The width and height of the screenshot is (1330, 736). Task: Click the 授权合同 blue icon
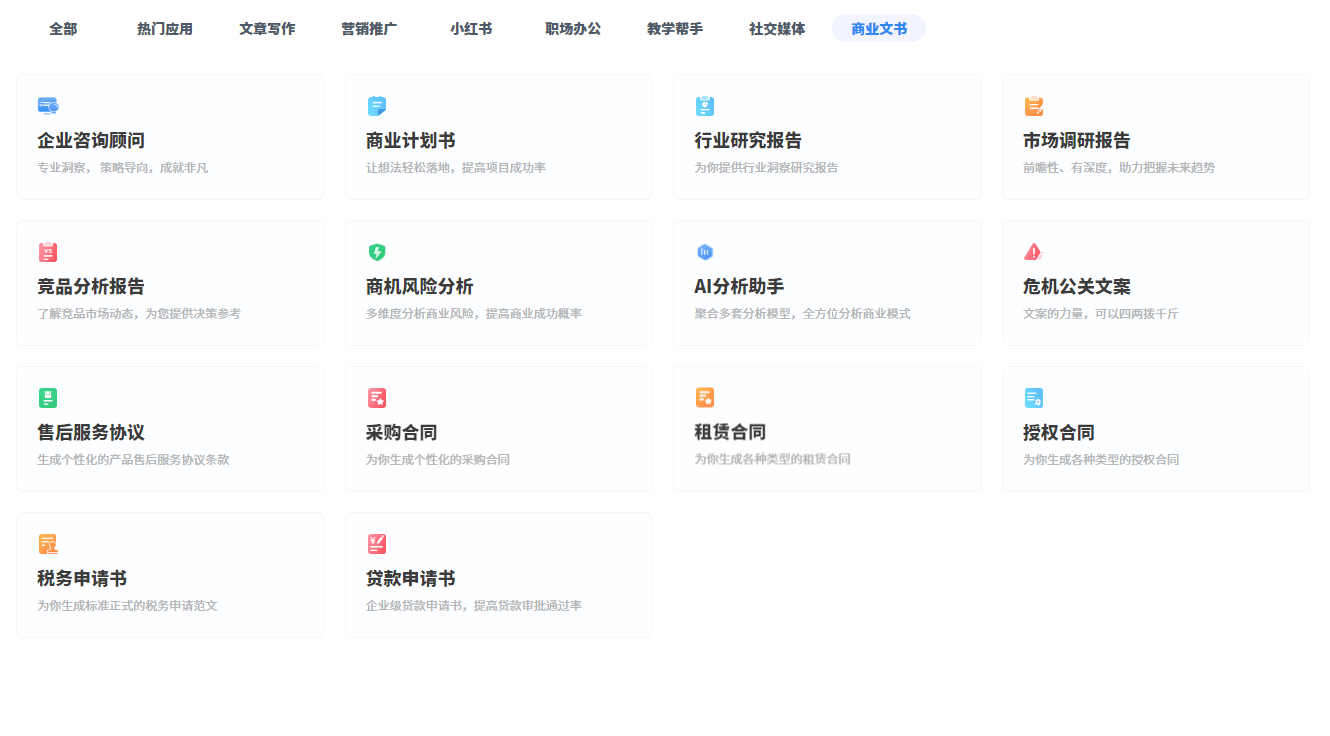[x=1034, y=398]
